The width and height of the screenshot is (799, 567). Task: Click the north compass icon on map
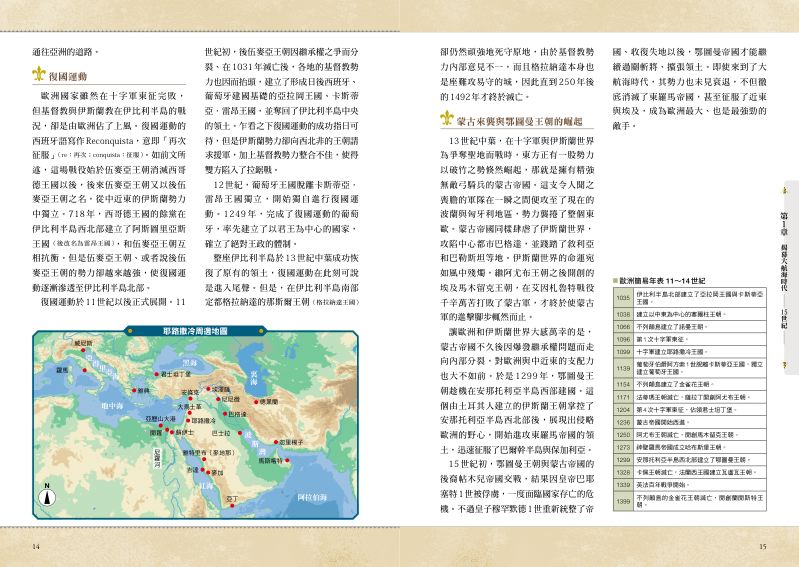click(47, 498)
